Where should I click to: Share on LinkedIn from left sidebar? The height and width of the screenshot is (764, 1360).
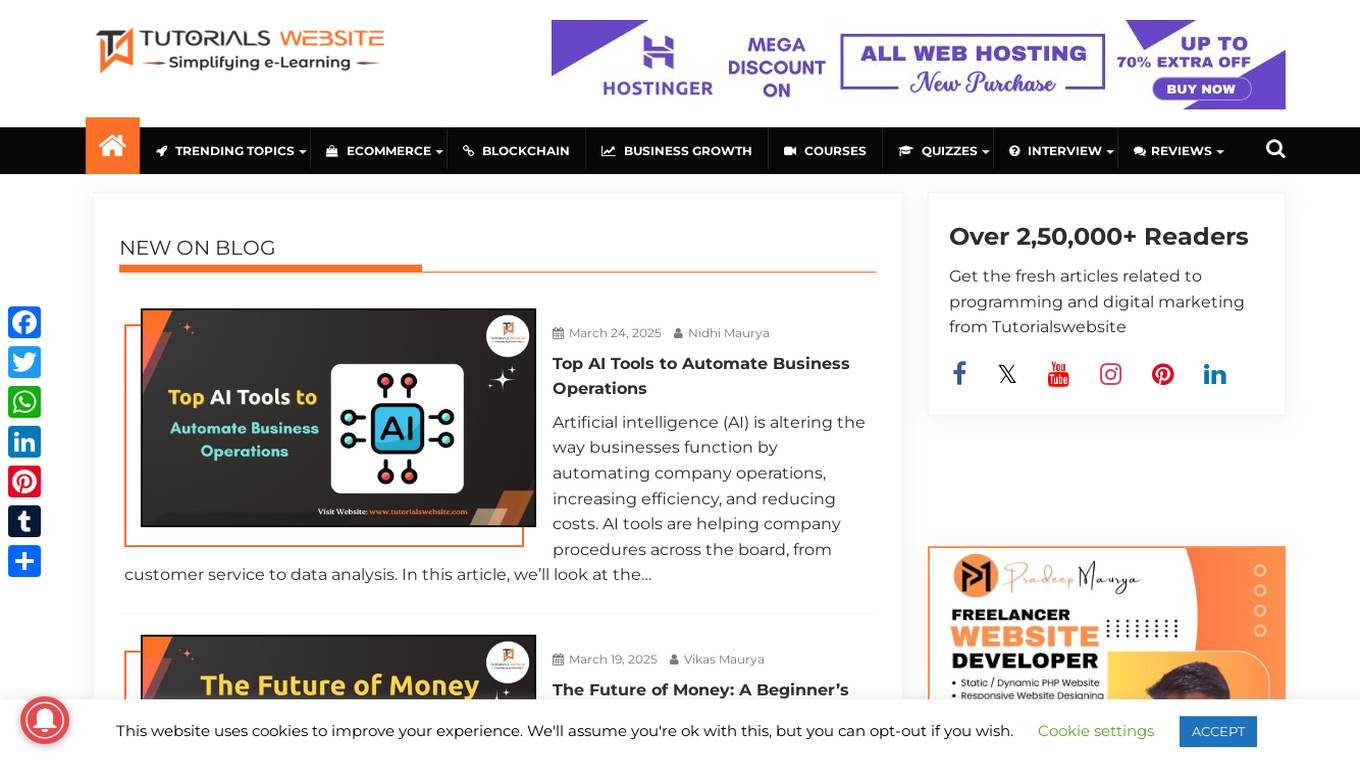click(x=25, y=442)
